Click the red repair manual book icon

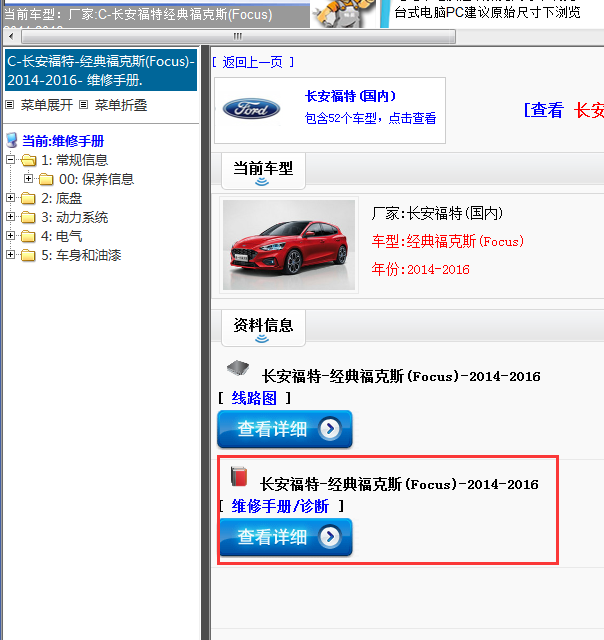pos(239,476)
